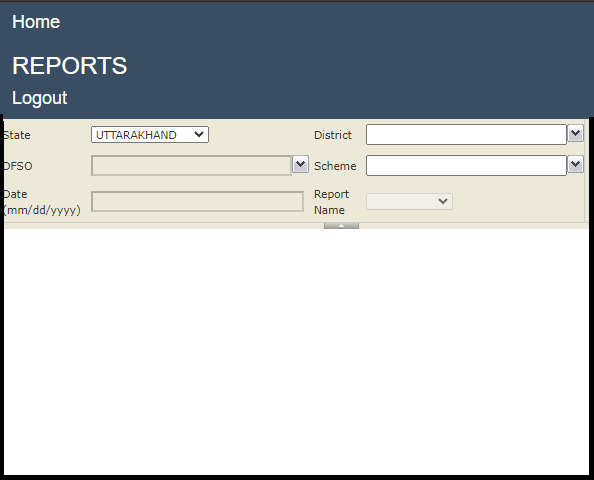Viewport: 594px width, 480px height.
Task: Expand the Scheme dropdown arrow
Action: [x=575, y=164]
